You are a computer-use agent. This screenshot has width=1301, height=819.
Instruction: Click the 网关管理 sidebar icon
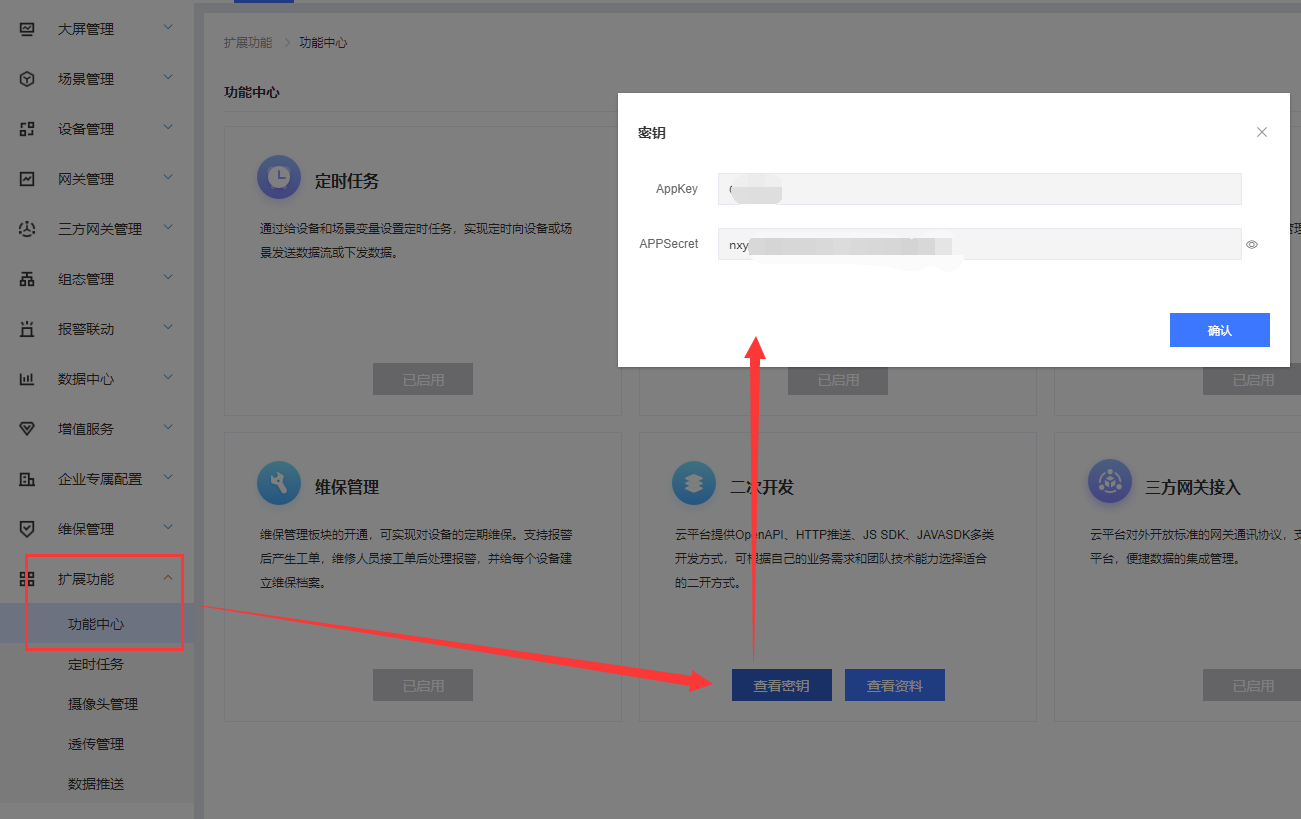coord(28,179)
